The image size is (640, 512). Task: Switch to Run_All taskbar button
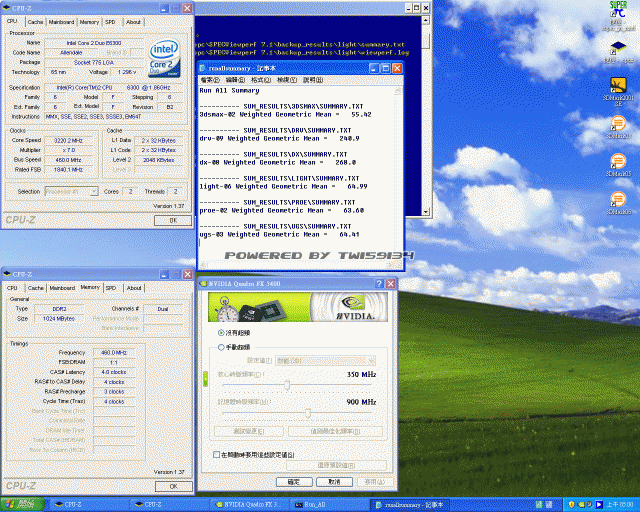coord(329,505)
